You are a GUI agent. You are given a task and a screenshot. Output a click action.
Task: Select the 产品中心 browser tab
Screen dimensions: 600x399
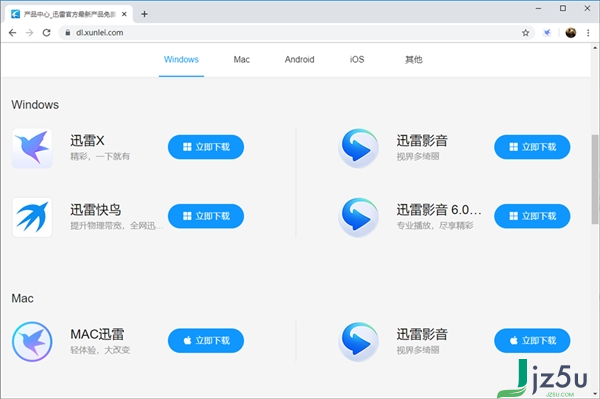tap(69, 14)
